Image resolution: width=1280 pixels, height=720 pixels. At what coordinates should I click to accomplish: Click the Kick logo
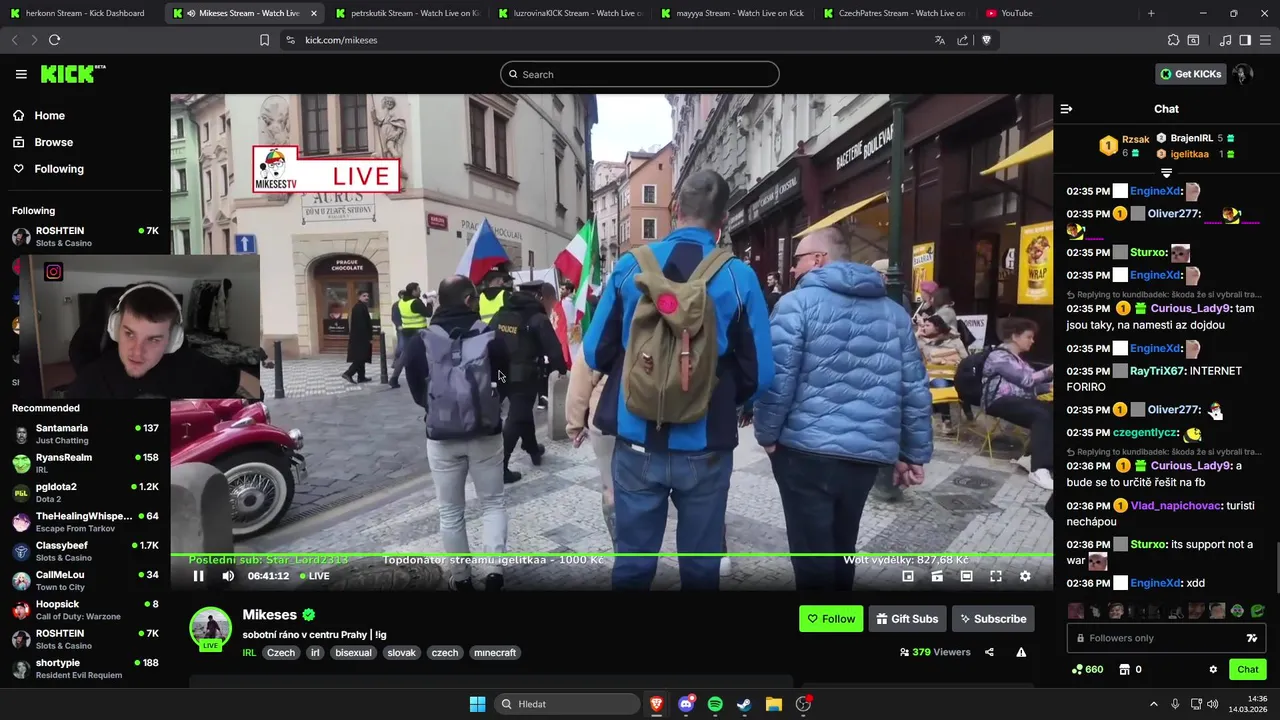tap(72, 74)
